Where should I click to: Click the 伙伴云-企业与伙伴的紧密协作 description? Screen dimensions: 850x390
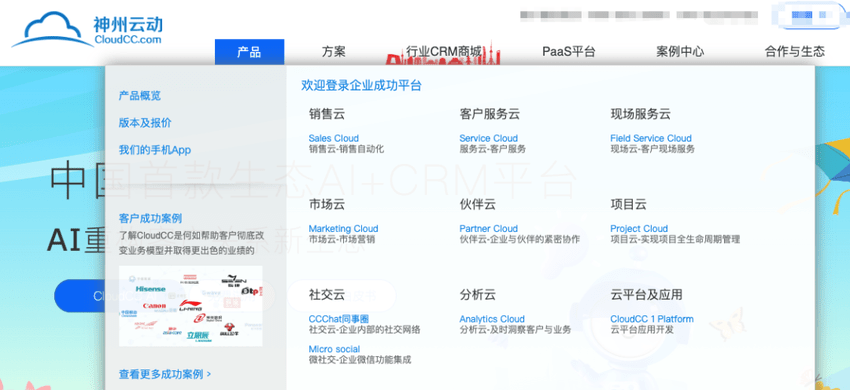pos(519,239)
